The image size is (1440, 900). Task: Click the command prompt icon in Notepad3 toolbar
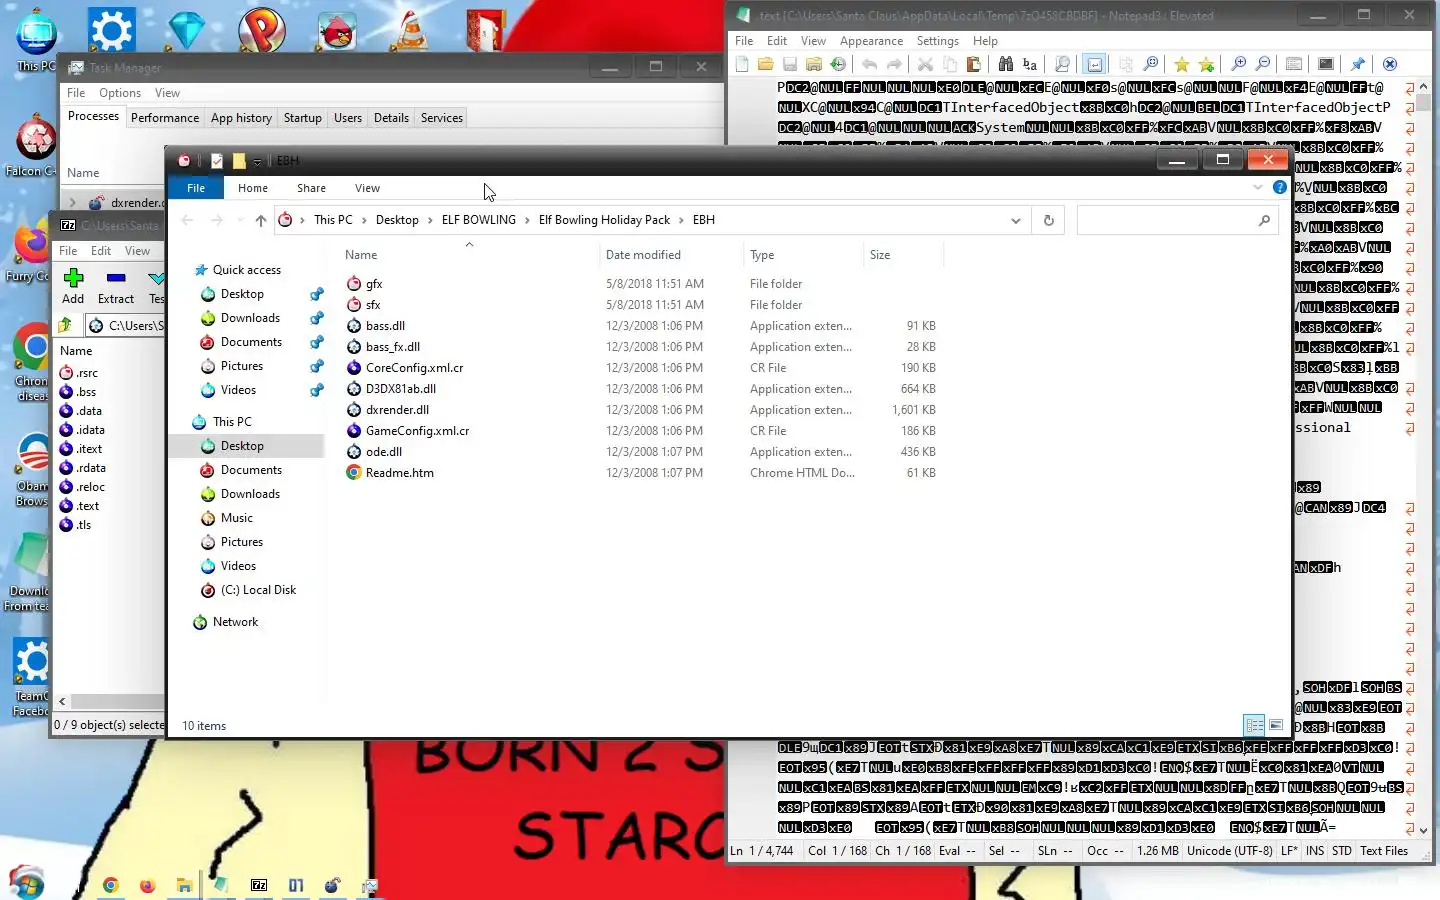tap(1326, 64)
